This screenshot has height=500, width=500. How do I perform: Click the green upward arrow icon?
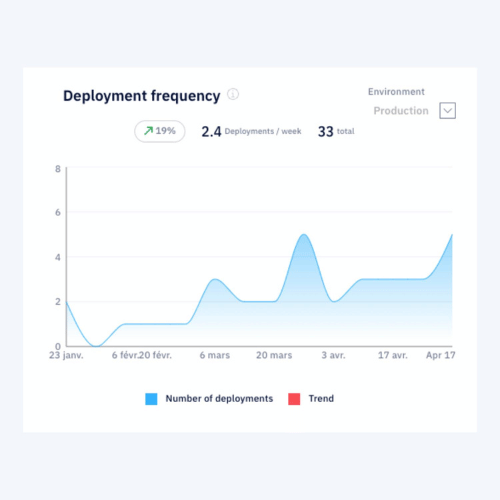[x=148, y=131]
